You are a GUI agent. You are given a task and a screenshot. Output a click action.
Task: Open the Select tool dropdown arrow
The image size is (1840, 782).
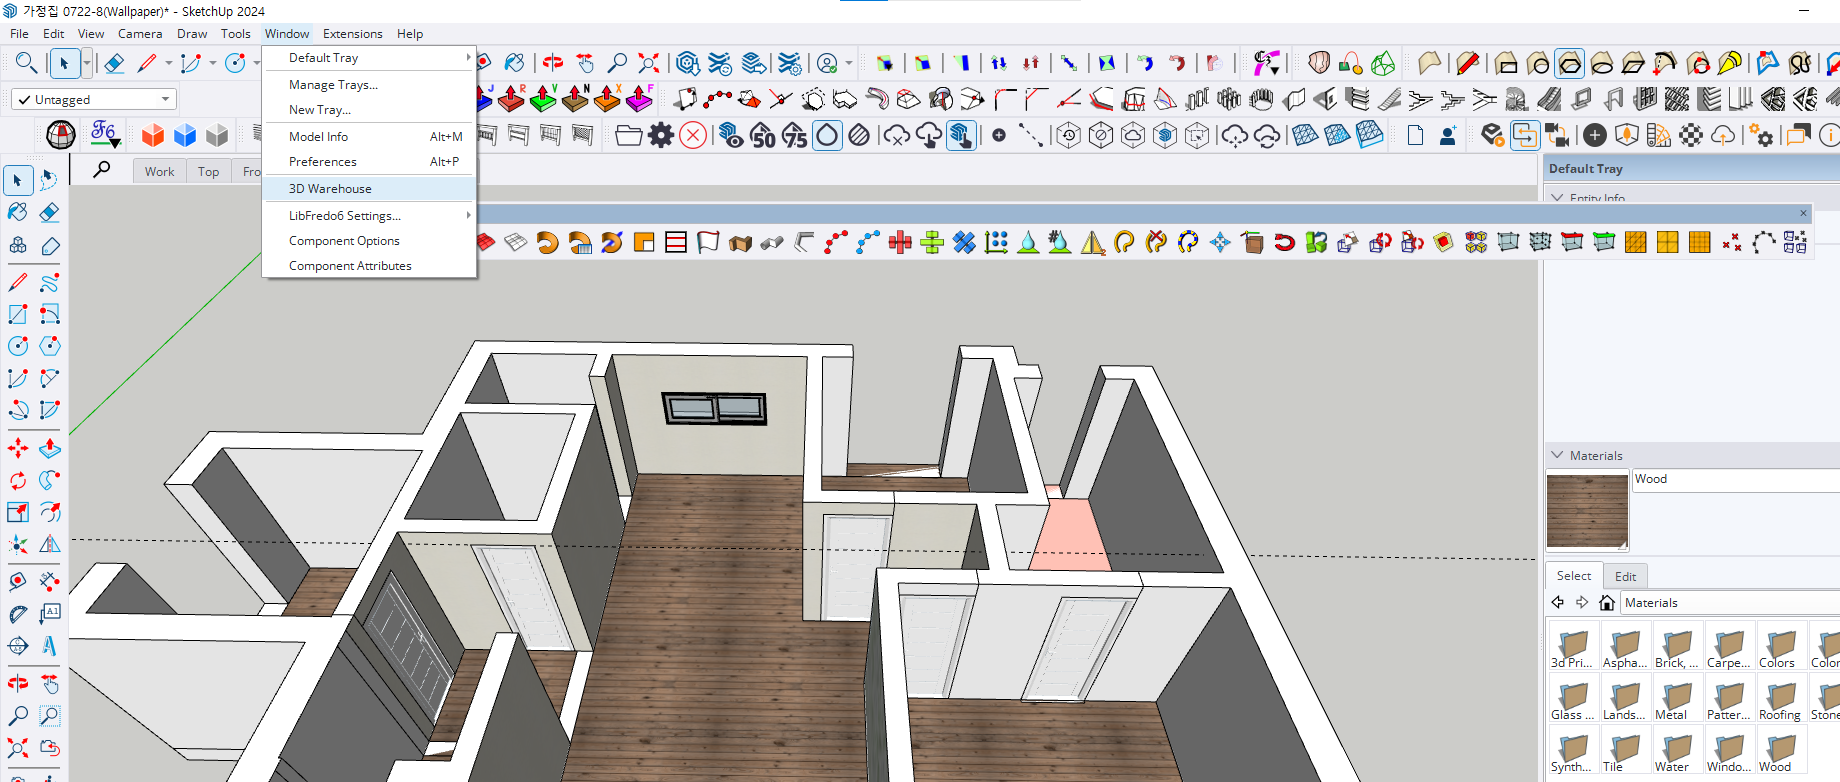pyautogui.click(x=87, y=63)
